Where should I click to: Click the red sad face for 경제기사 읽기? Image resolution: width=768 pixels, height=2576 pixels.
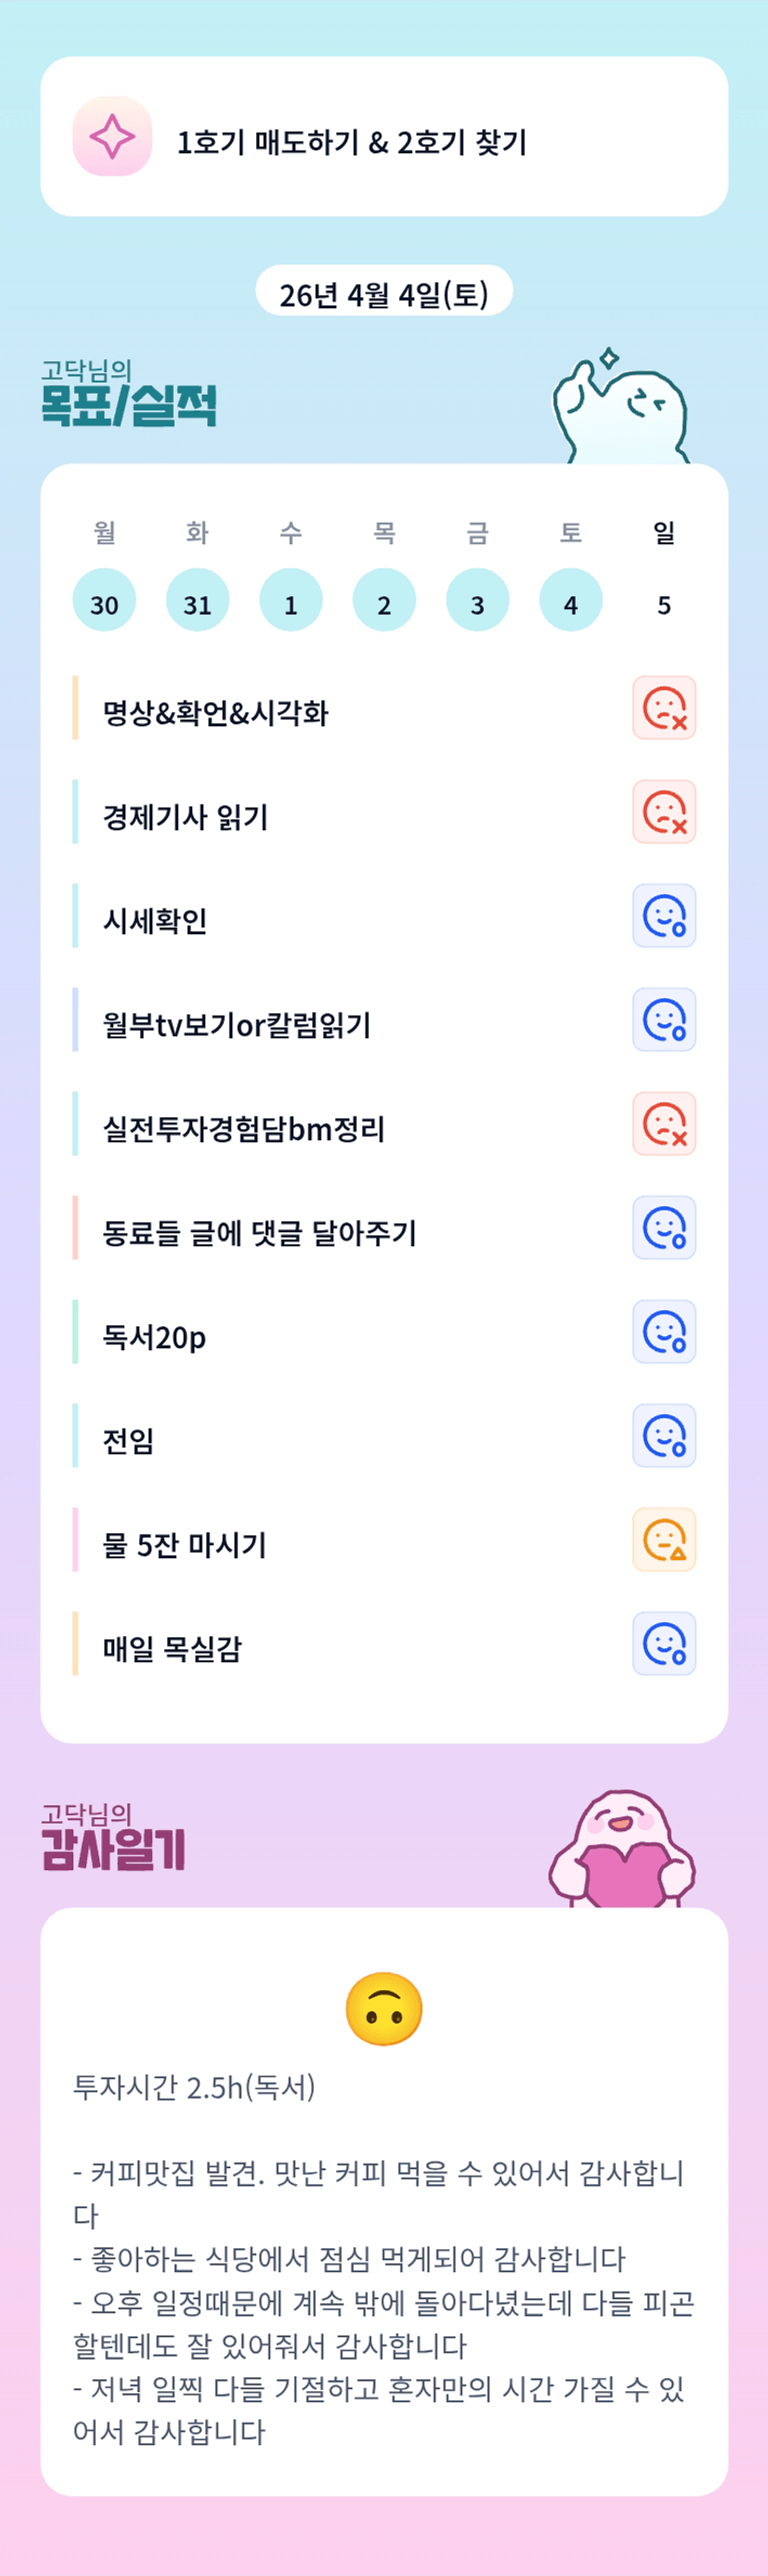tap(664, 812)
